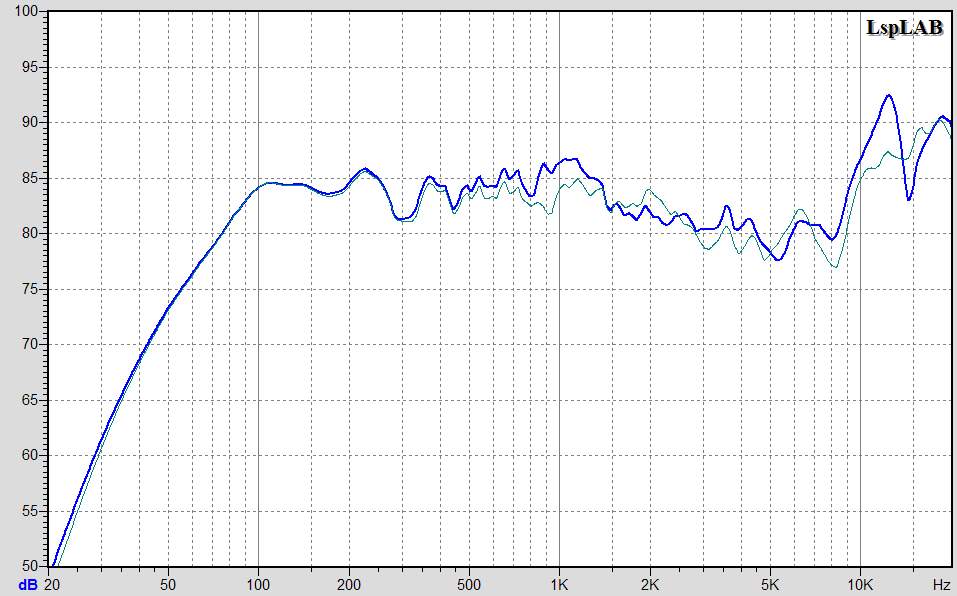The height and width of the screenshot is (596, 957).
Task: Click the 20 frequency axis label
Action: 51,585
